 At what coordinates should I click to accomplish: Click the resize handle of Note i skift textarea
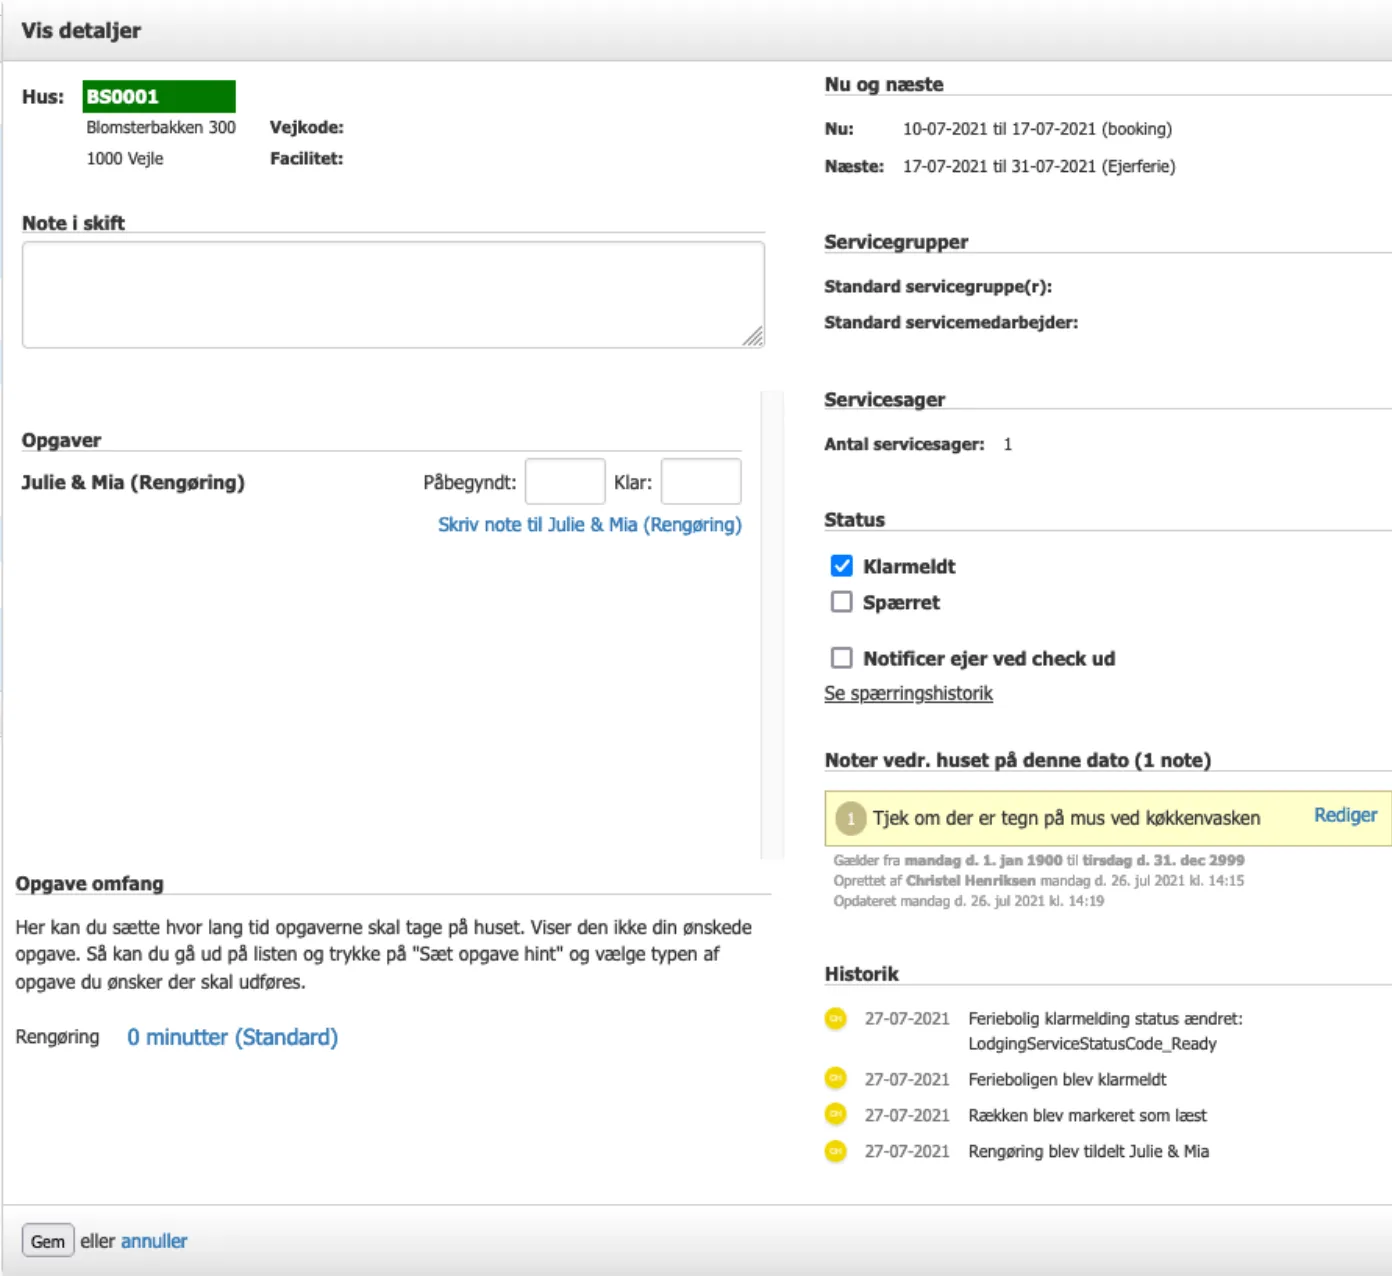pos(754,337)
